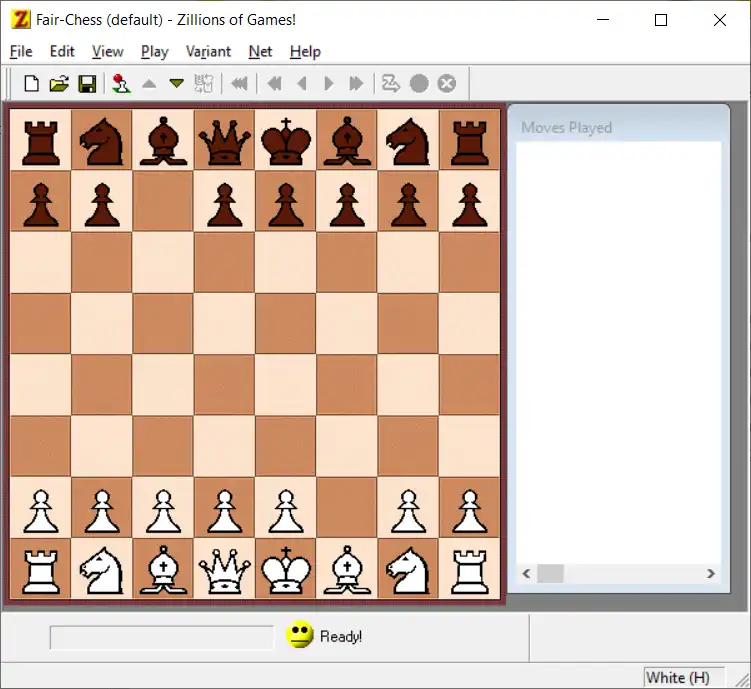The width and height of the screenshot is (751, 689).
Task: Click the Moves Played list area
Action: (x=618, y=352)
